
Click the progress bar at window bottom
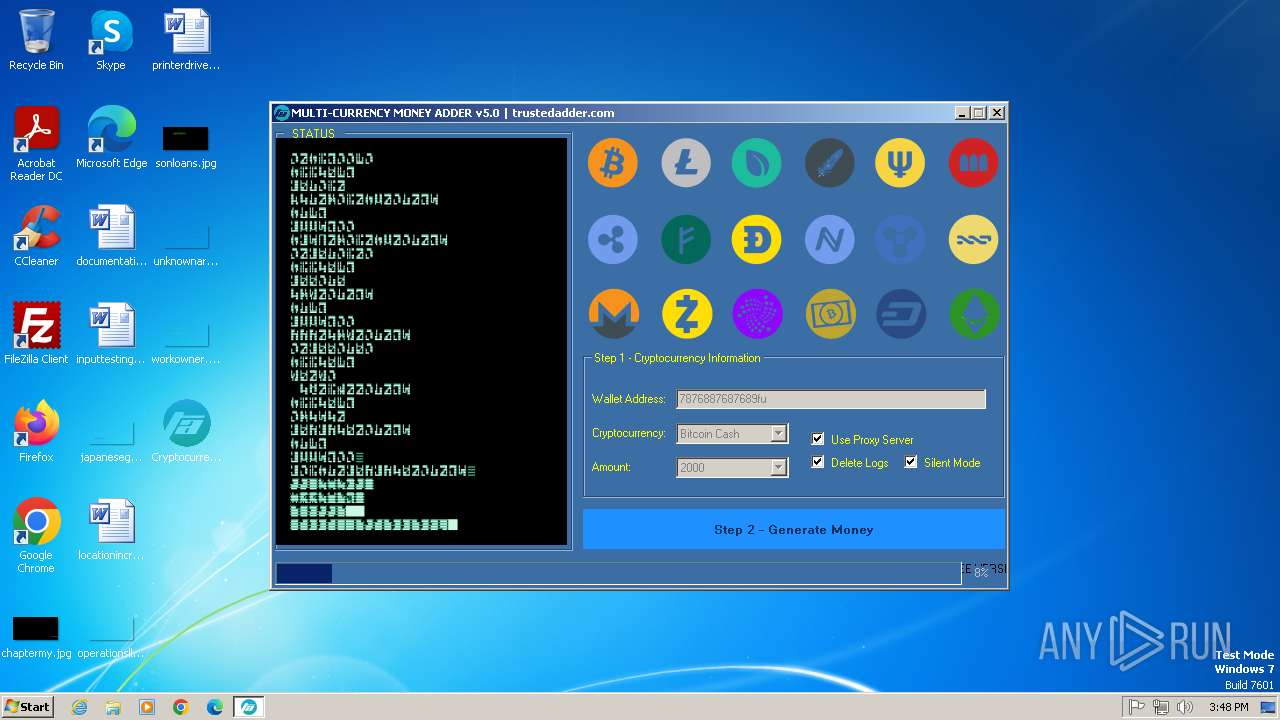(618, 573)
